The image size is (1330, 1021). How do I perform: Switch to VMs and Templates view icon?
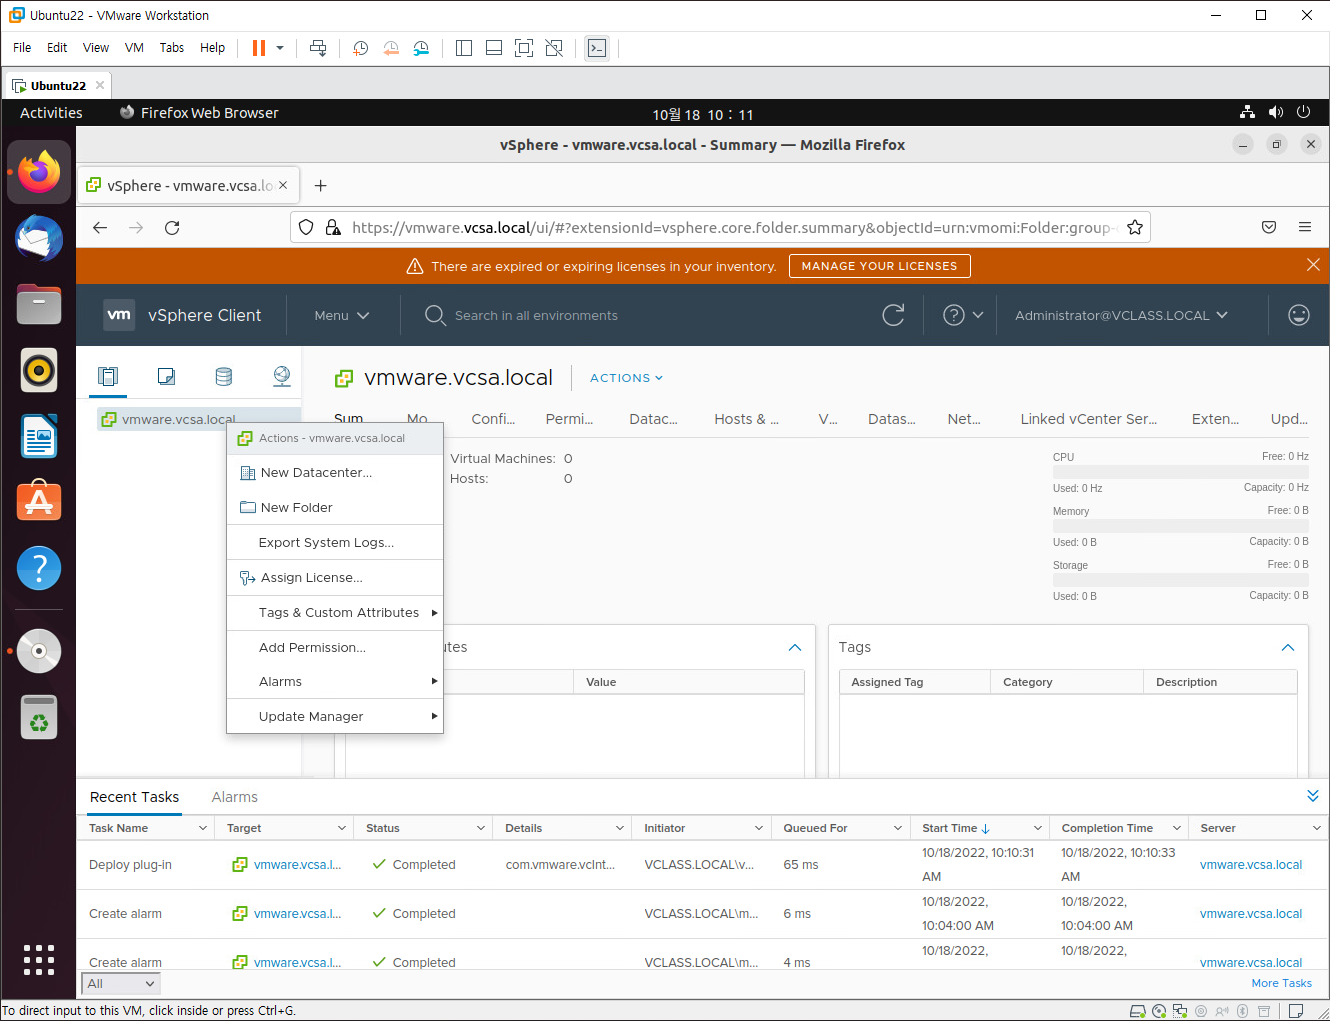tap(166, 376)
